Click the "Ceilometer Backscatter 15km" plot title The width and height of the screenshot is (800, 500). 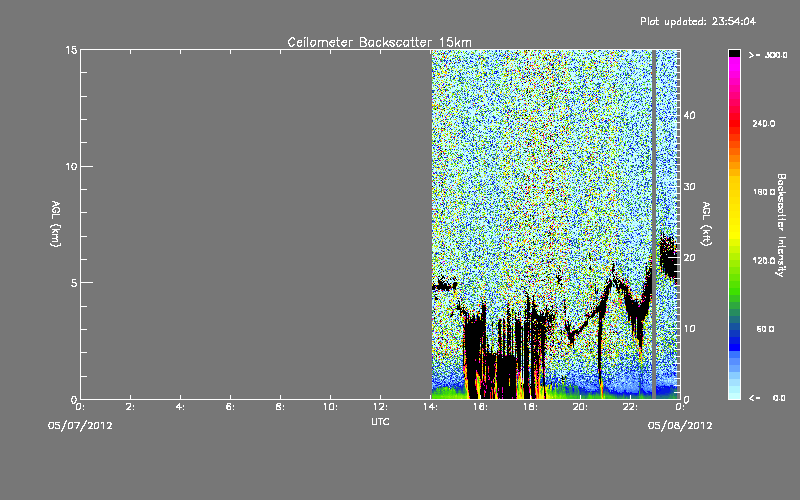tap(379, 42)
